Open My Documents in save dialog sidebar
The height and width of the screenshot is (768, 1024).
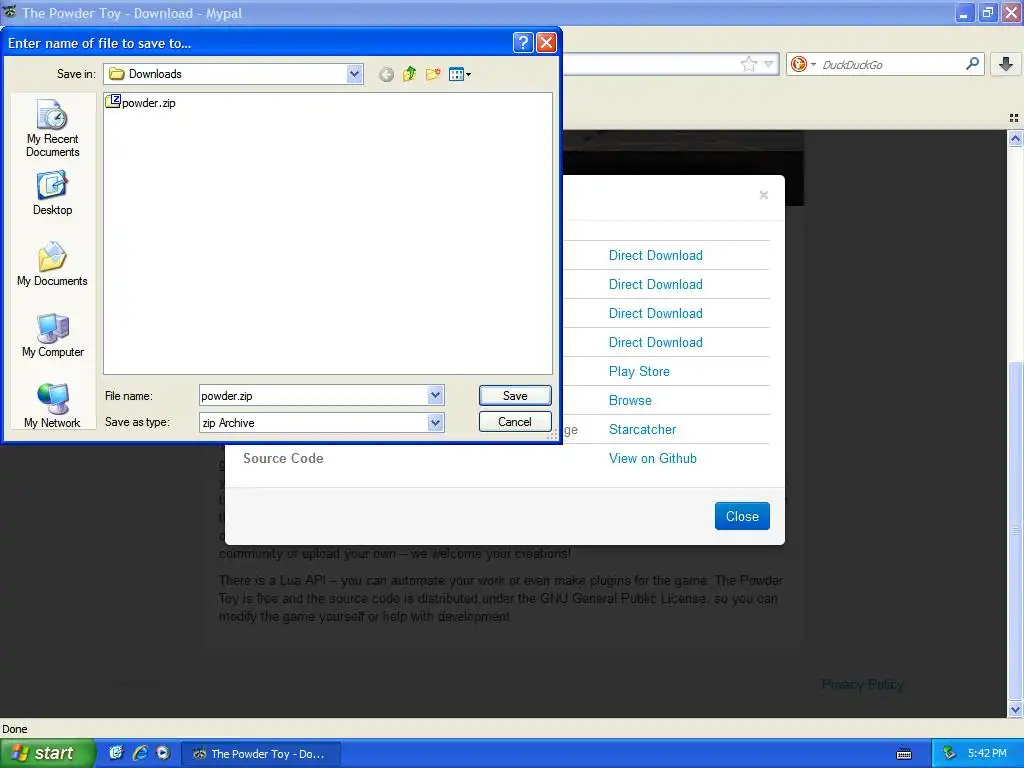(x=52, y=264)
